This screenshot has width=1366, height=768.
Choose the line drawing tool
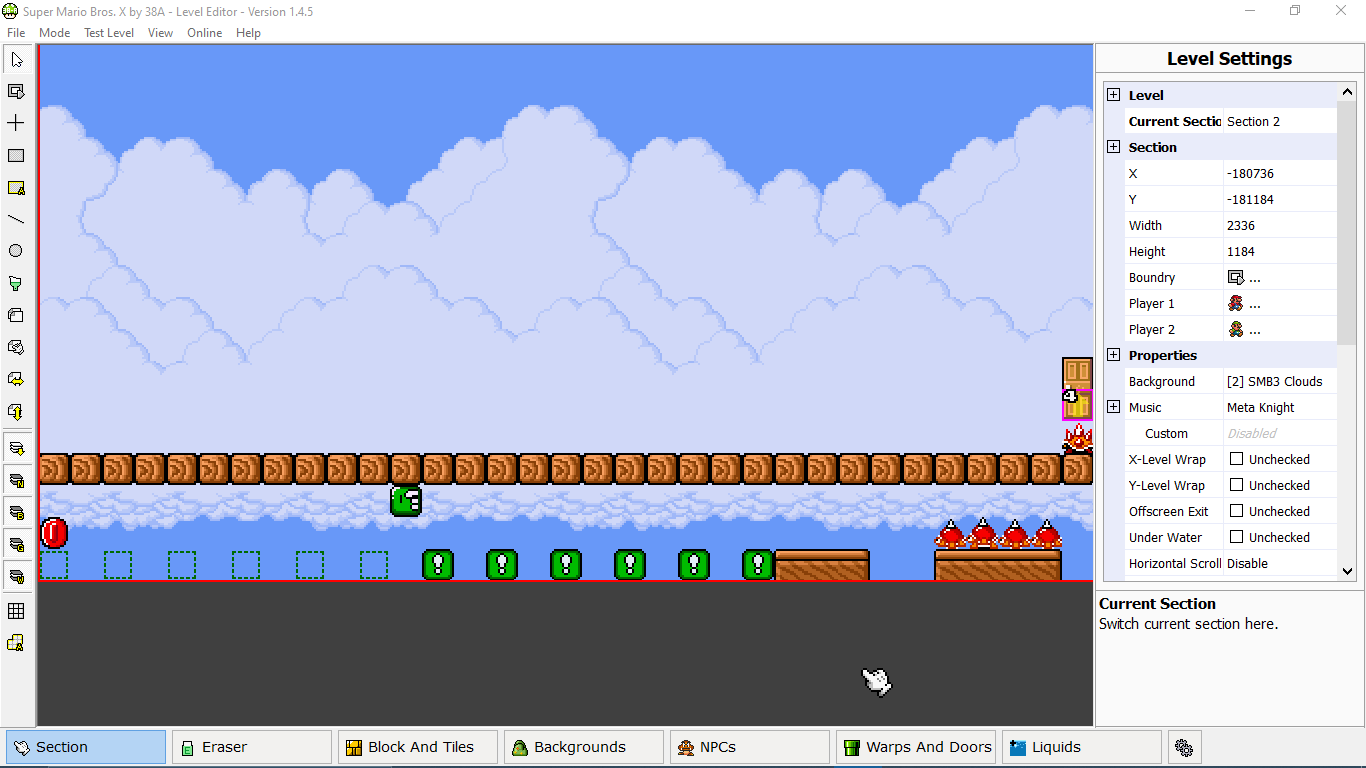pos(16,220)
